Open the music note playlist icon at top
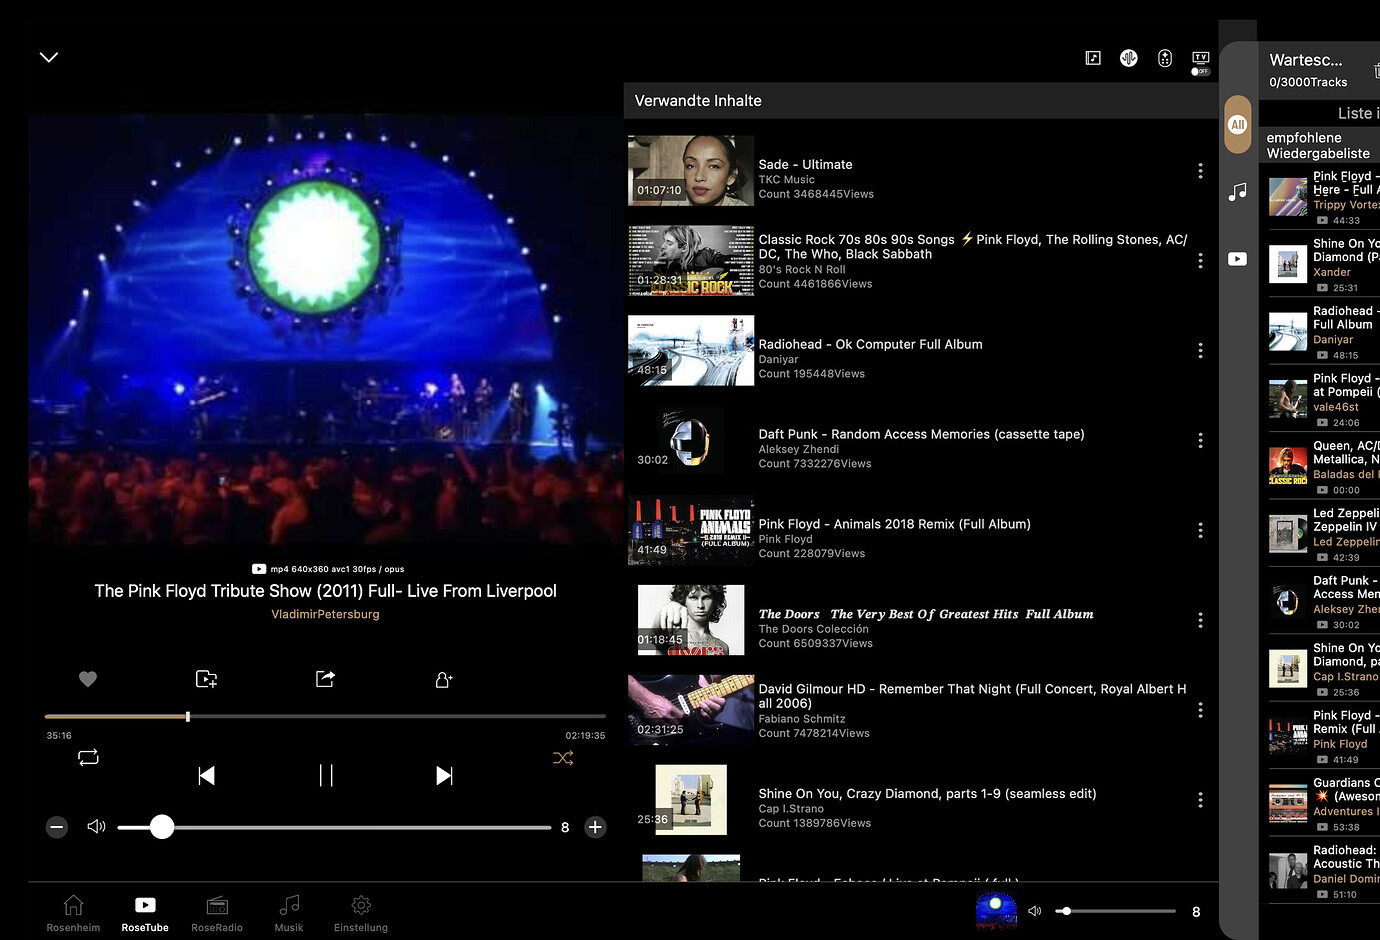 click(1093, 58)
